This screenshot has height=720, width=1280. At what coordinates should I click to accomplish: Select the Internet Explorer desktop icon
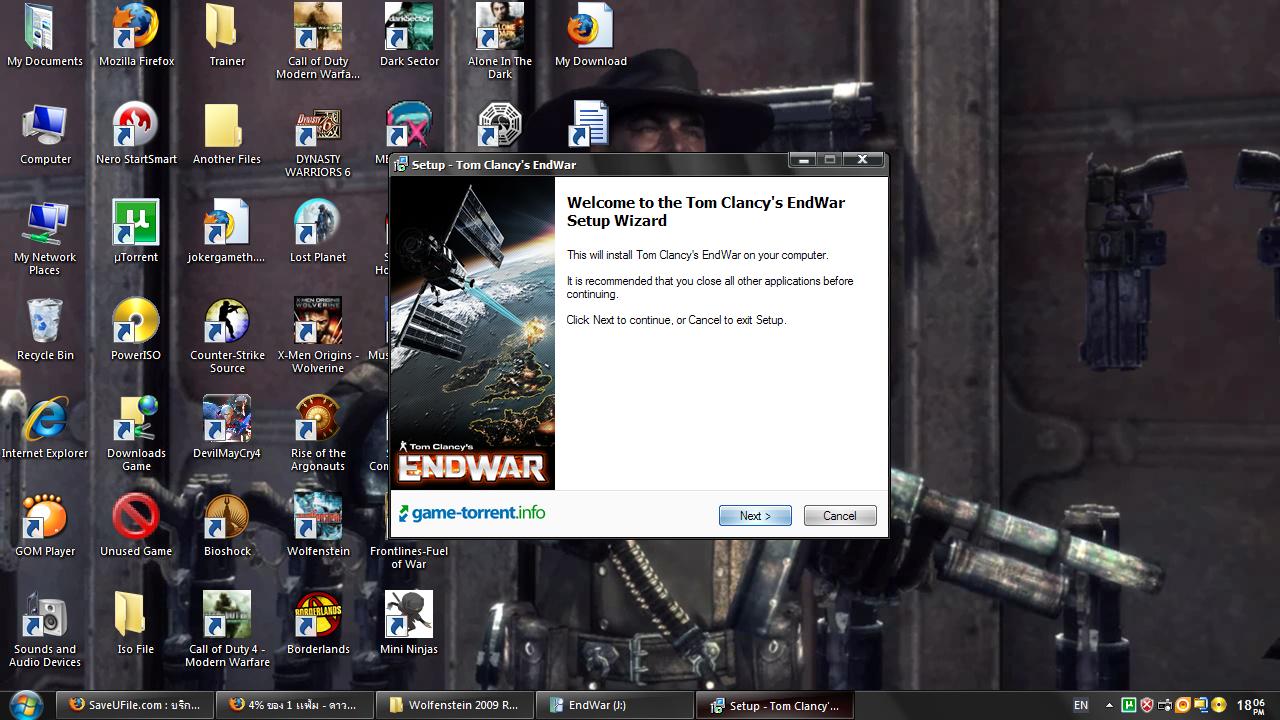tap(45, 428)
